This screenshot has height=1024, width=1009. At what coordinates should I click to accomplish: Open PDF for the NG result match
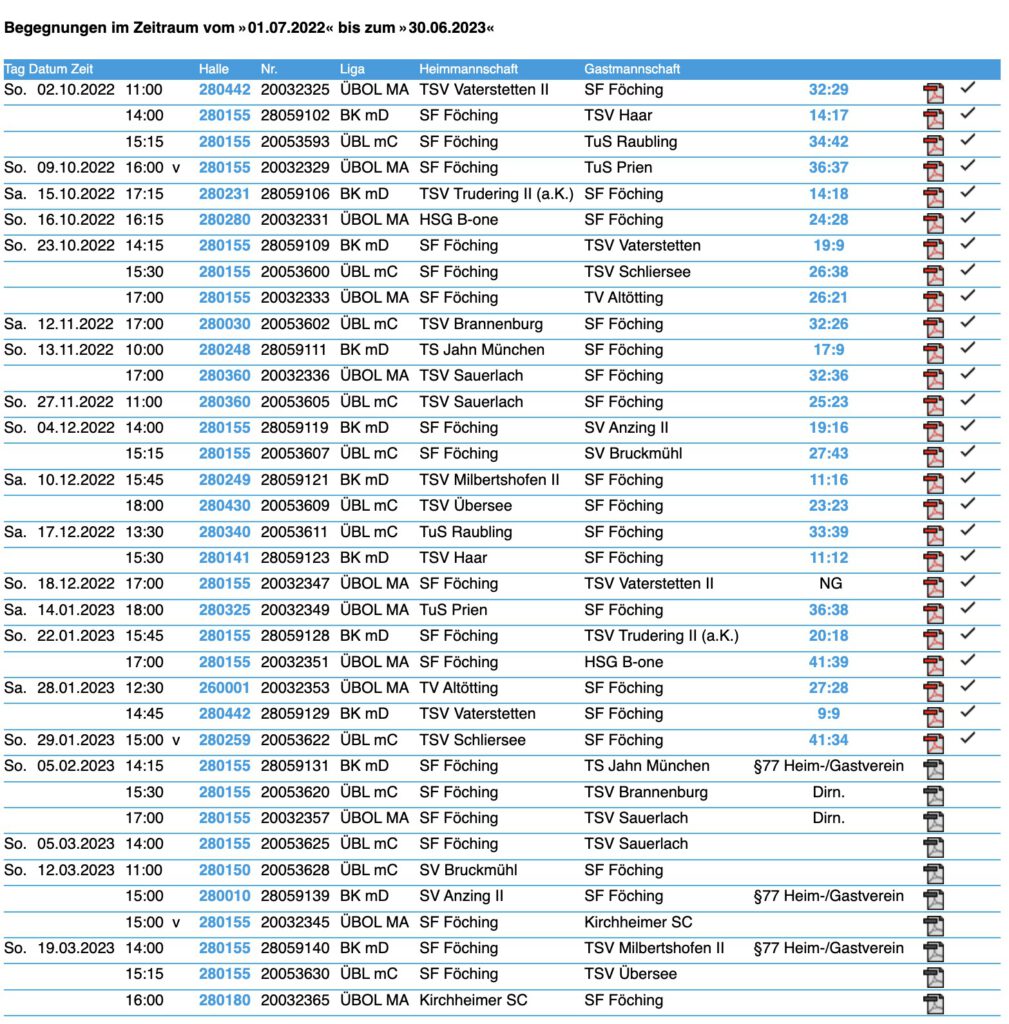click(933, 585)
